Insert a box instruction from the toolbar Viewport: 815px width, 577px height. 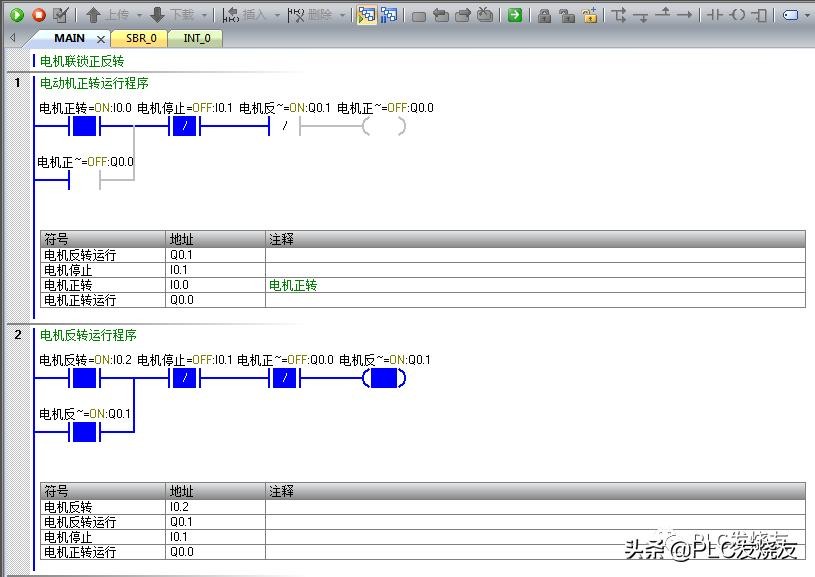(760, 15)
